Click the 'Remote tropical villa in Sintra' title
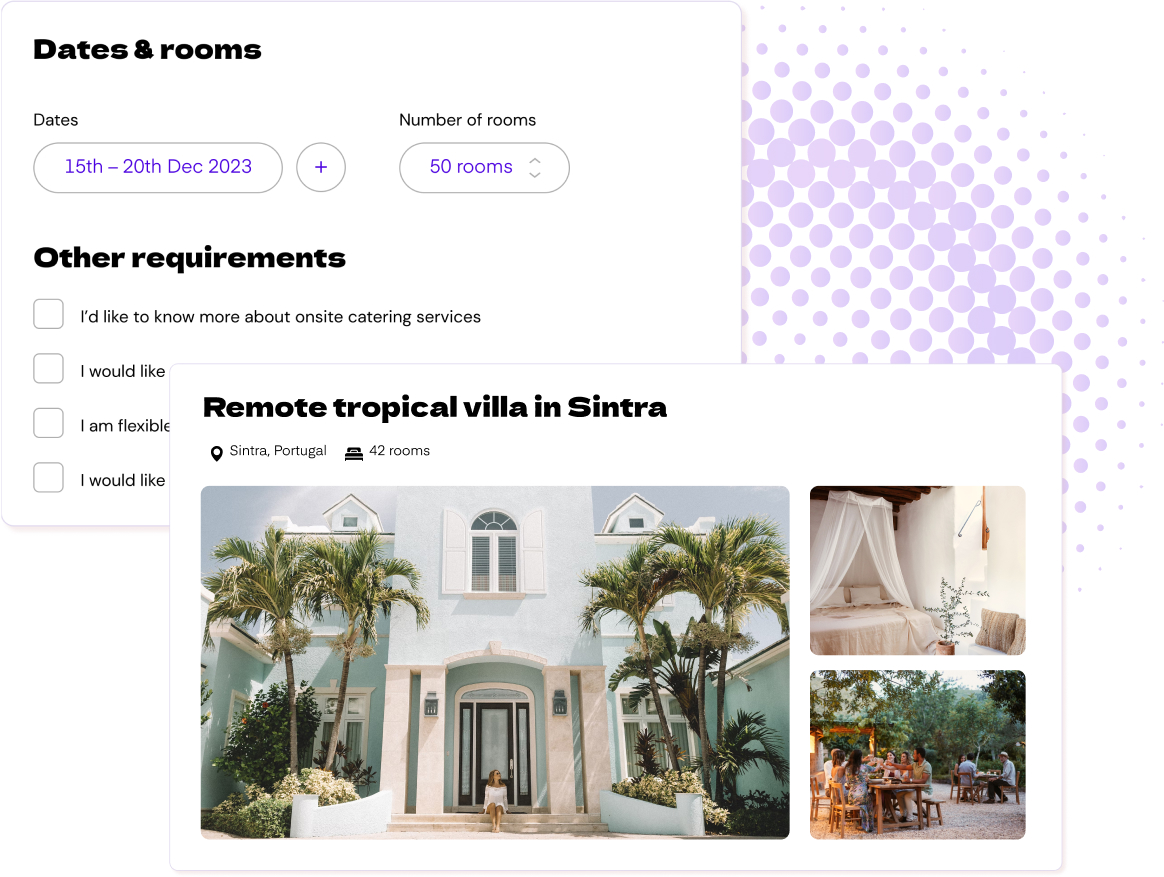1164x877 pixels. point(435,407)
